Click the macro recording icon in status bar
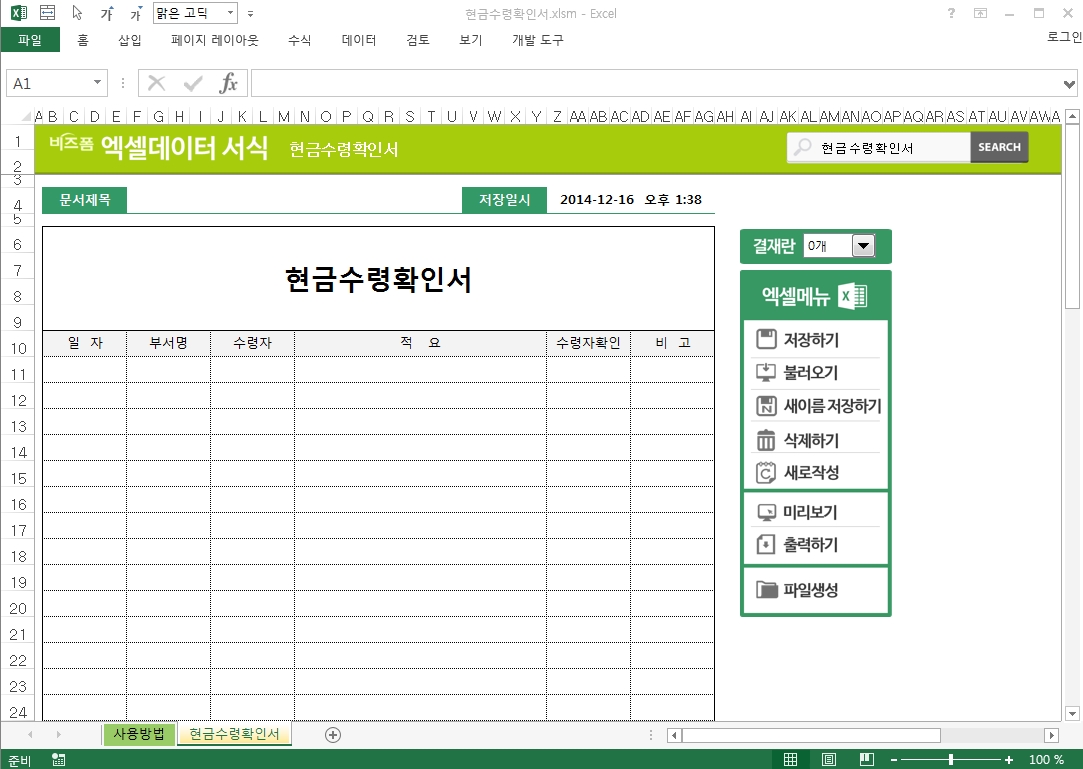The height and width of the screenshot is (769, 1083). pyautogui.click(x=59, y=760)
